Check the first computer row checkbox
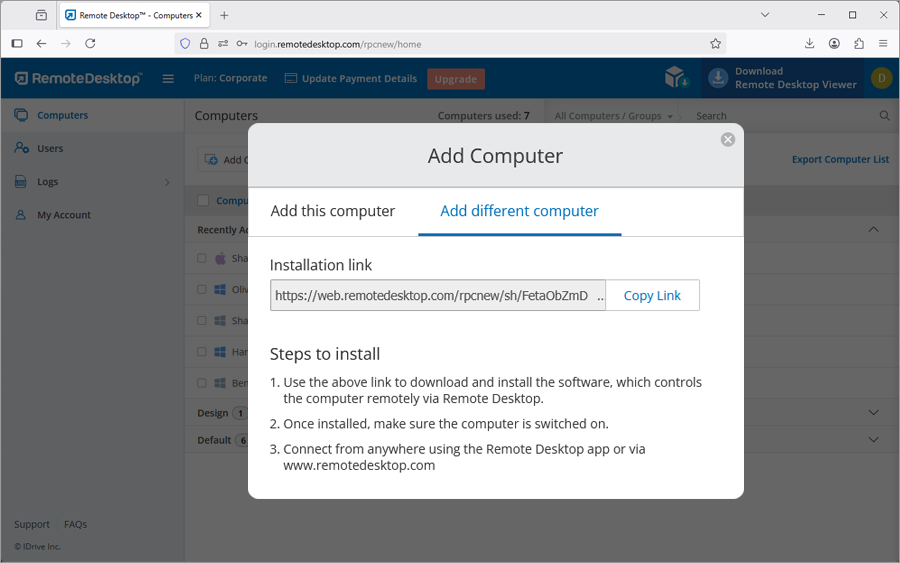The height and width of the screenshot is (563, 900). tap(202, 258)
